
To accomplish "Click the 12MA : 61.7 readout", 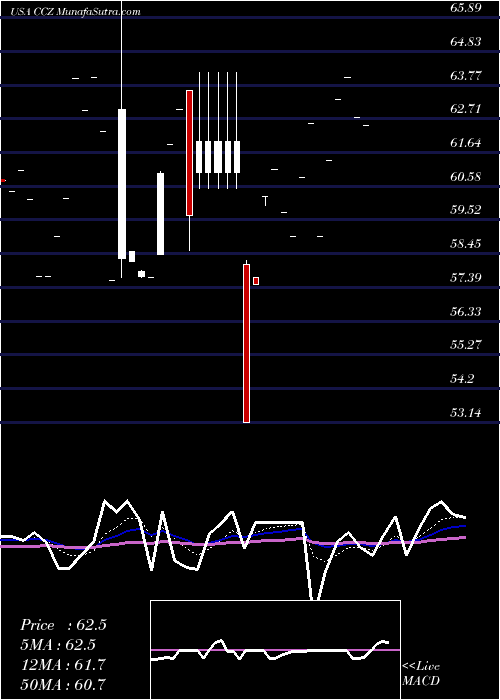I will pos(63,665).
